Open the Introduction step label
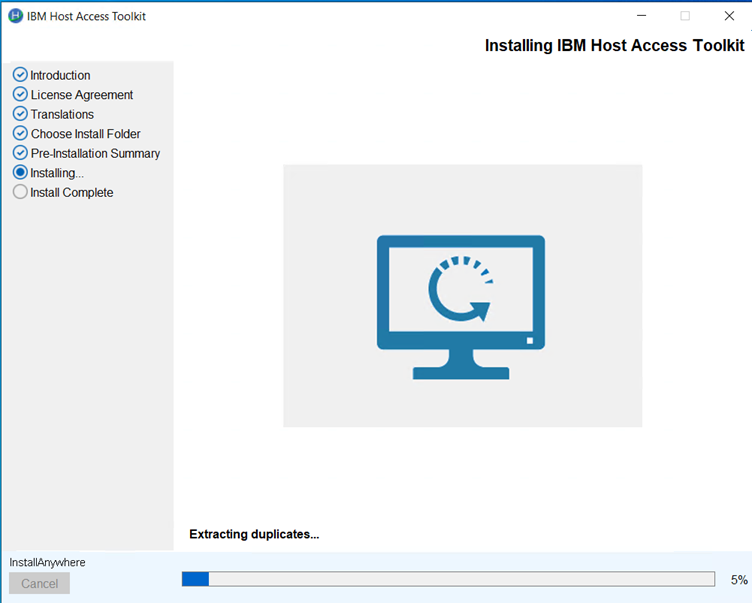Screen dimensions: 752x603 pyautogui.click(x=60, y=75)
